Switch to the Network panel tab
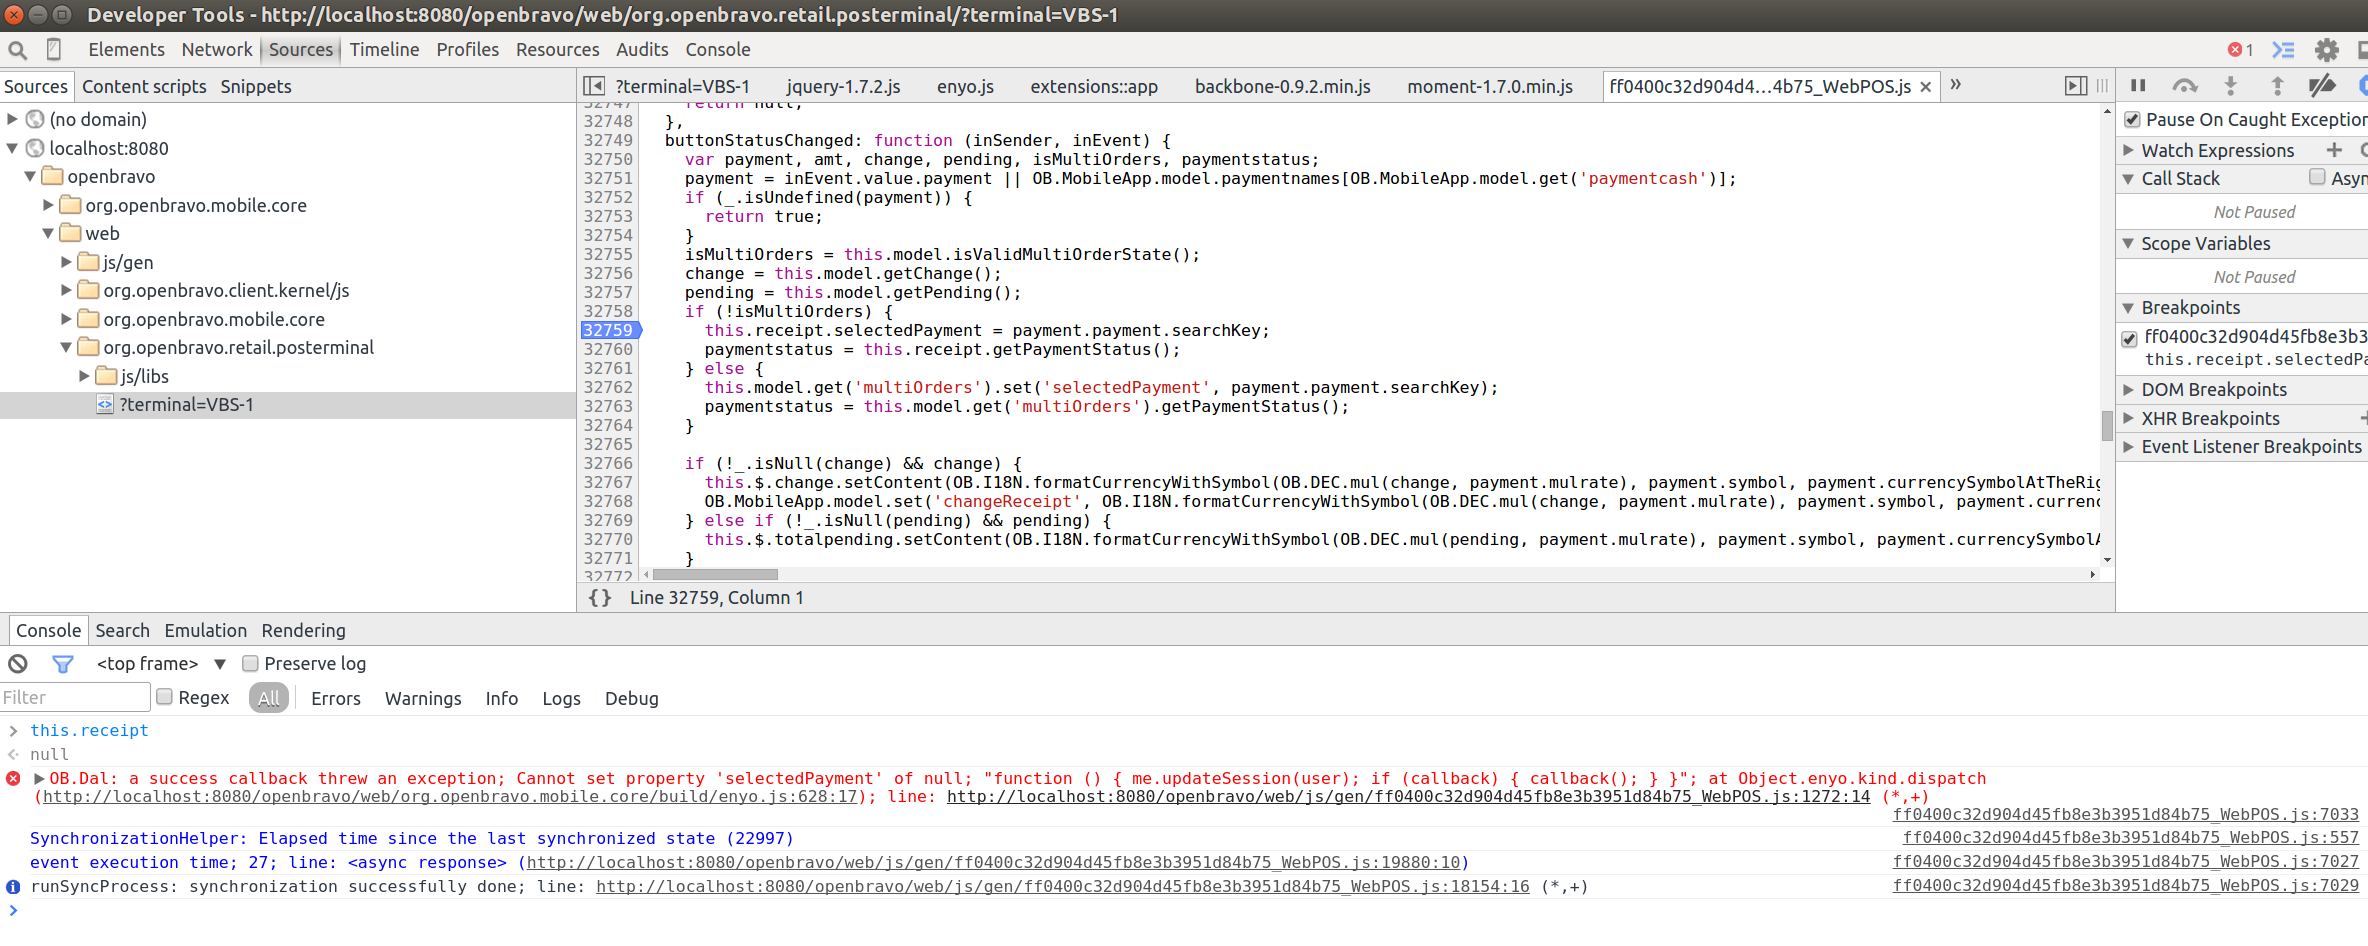The width and height of the screenshot is (2368, 946). pyautogui.click(x=217, y=50)
